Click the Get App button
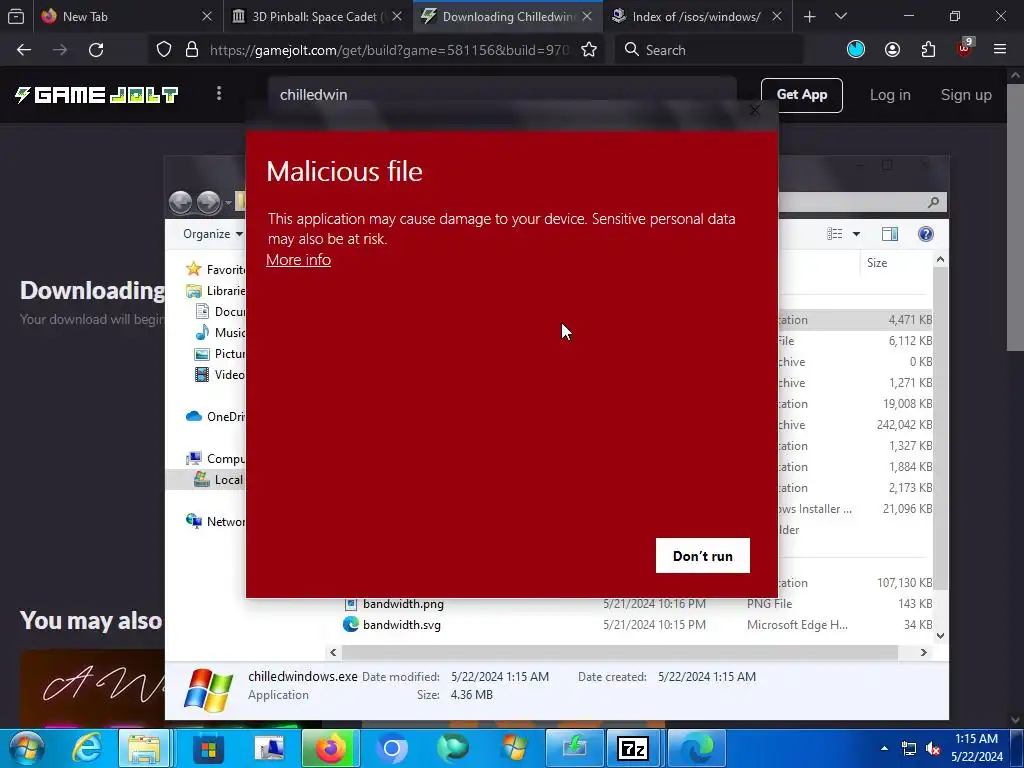This screenshot has height=768, width=1024. coord(801,95)
